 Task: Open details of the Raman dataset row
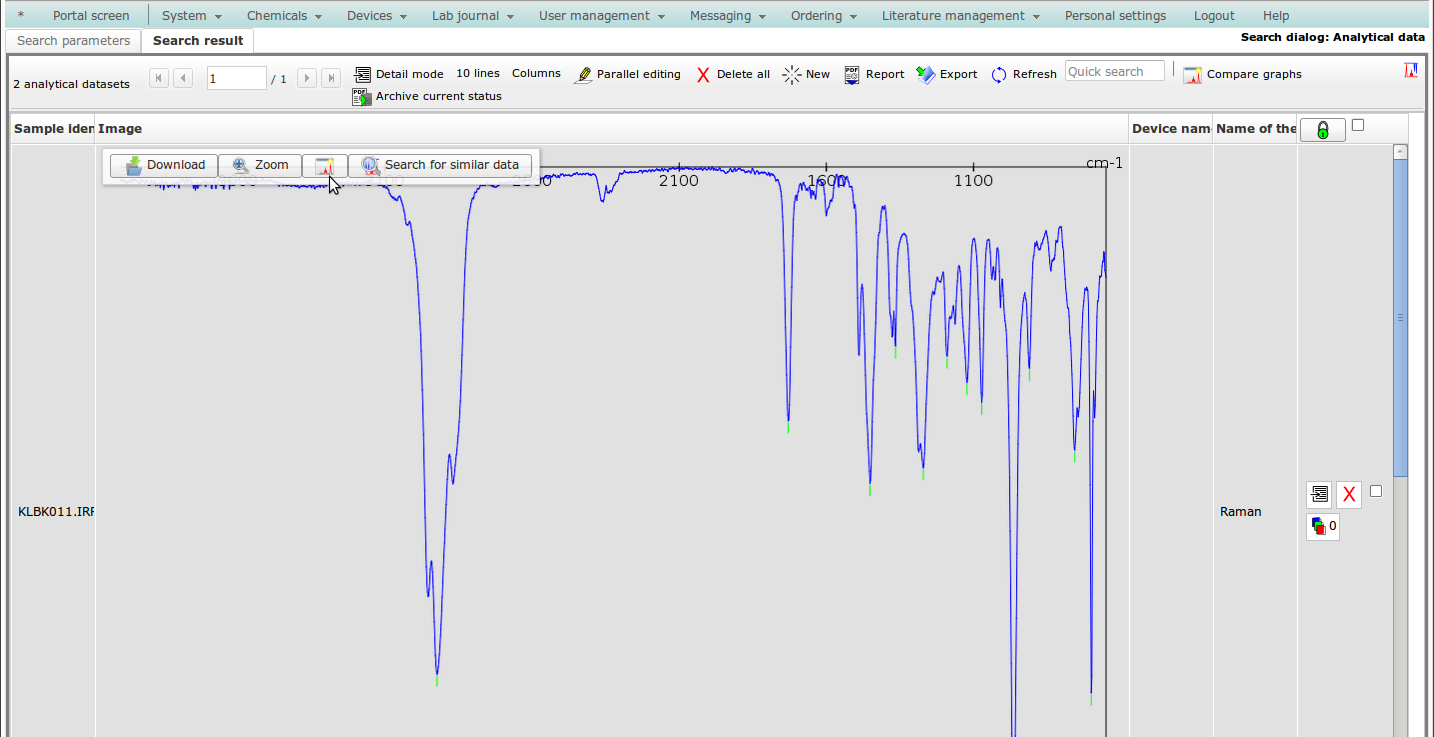[x=1319, y=494]
